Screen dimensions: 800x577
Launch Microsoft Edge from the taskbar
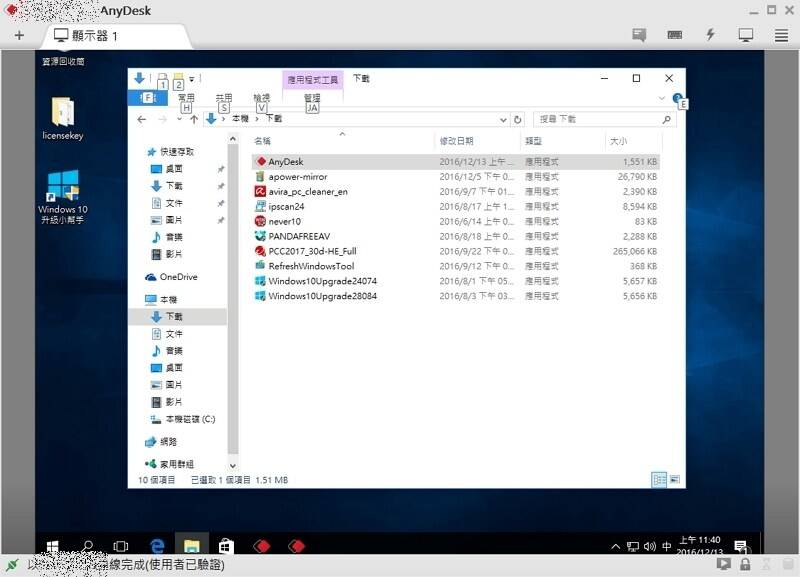[157, 546]
